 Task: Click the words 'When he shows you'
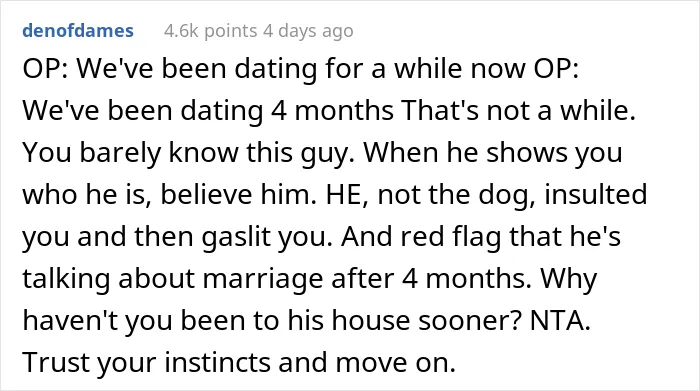(492, 153)
